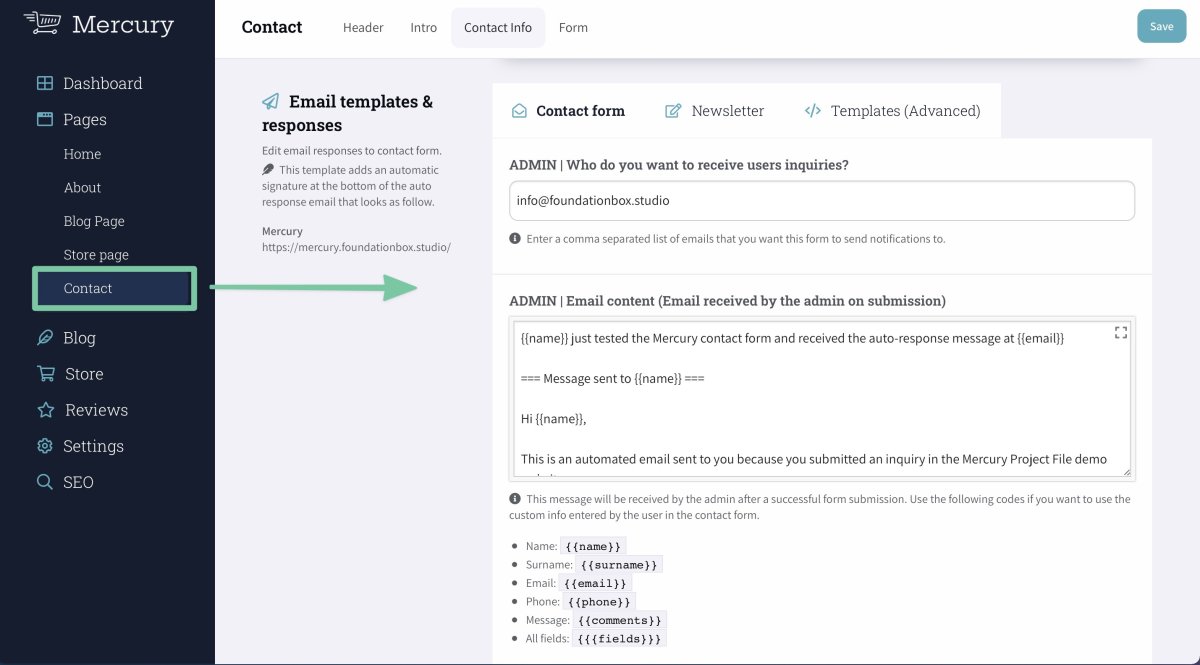Expand the email content editor to fullscreen
The image size is (1200, 665).
1120,333
